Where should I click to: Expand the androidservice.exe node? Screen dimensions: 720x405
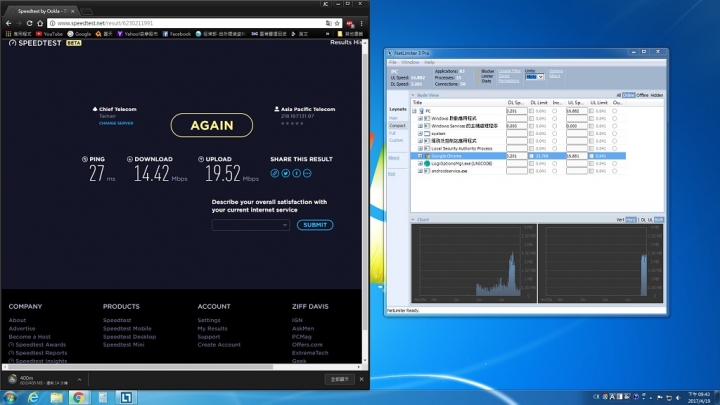(x=420, y=171)
